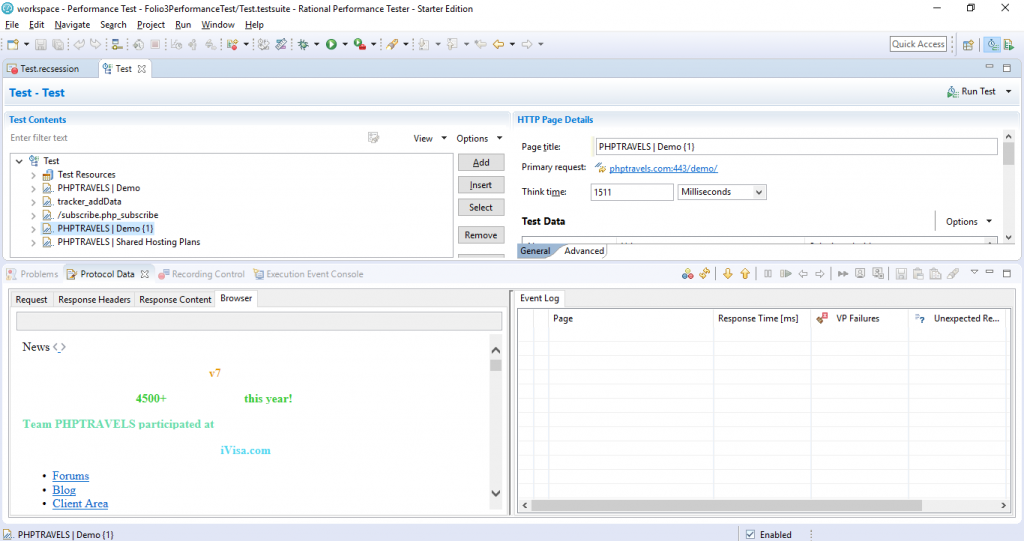Screen dimensions: 1024x541
Task: Switch to the Advanced tab
Action: click(x=584, y=251)
